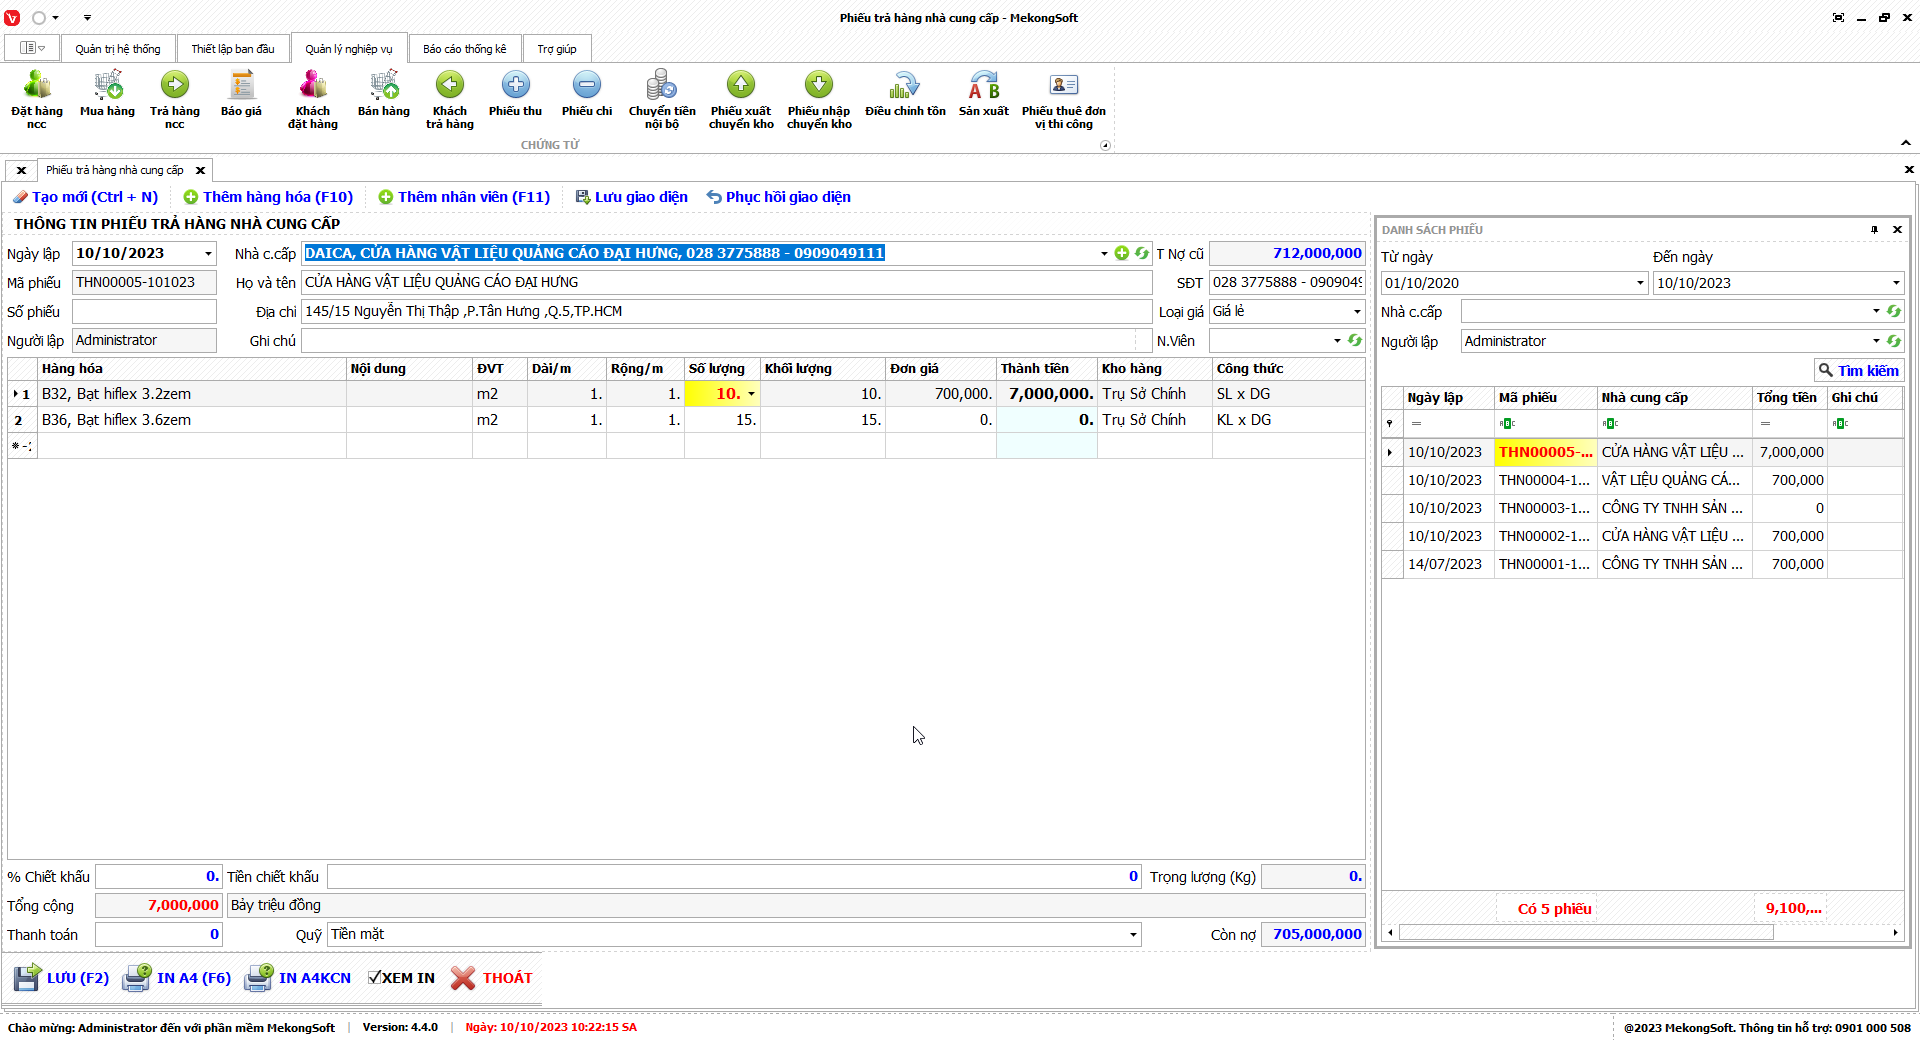Open the Thiết lập ban đầu tab
This screenshot has height=1040, width=1920.
(x=232, y=49)
